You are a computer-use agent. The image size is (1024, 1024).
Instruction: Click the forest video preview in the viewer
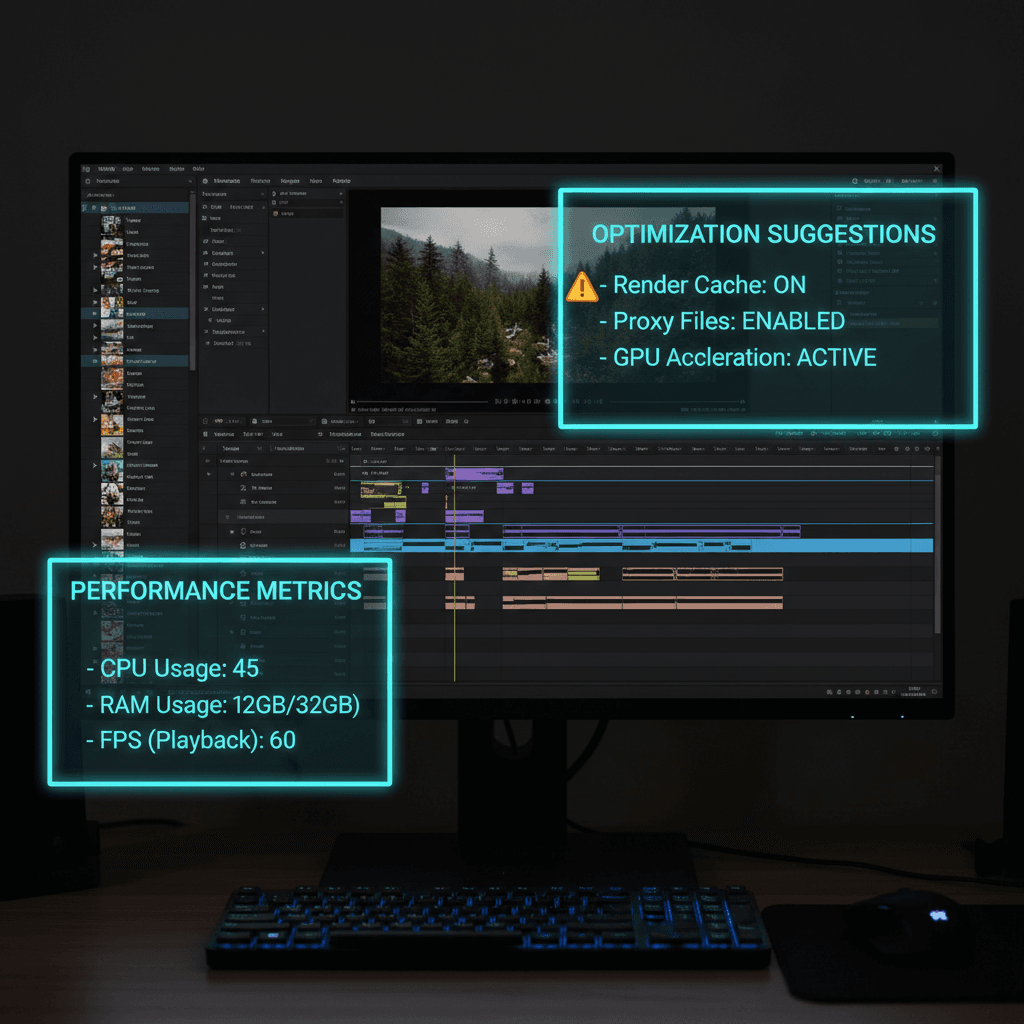[x=469, y=295]
